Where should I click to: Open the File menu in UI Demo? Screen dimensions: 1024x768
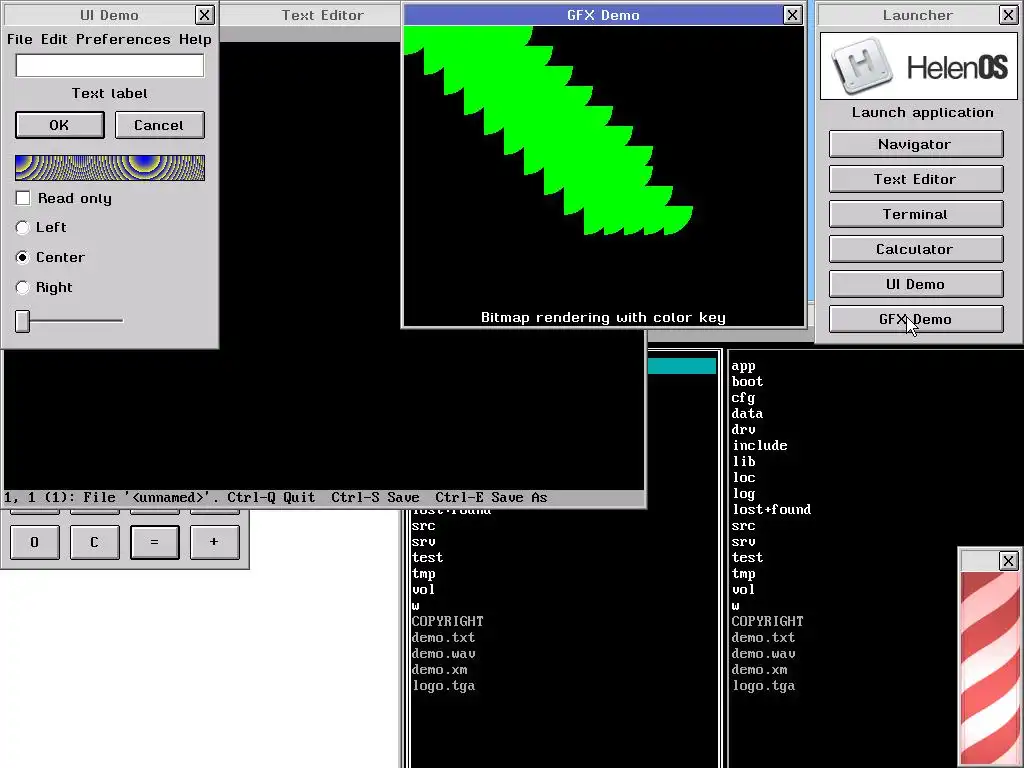coord(20,39)
